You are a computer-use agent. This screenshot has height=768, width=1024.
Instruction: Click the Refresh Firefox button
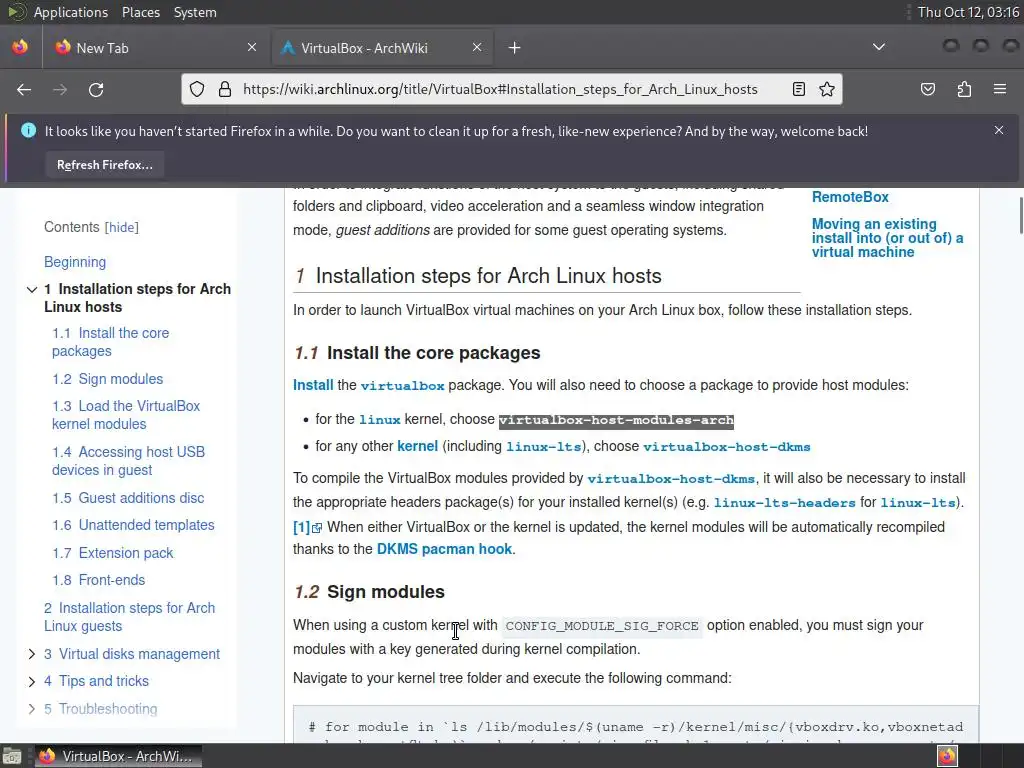104,165
